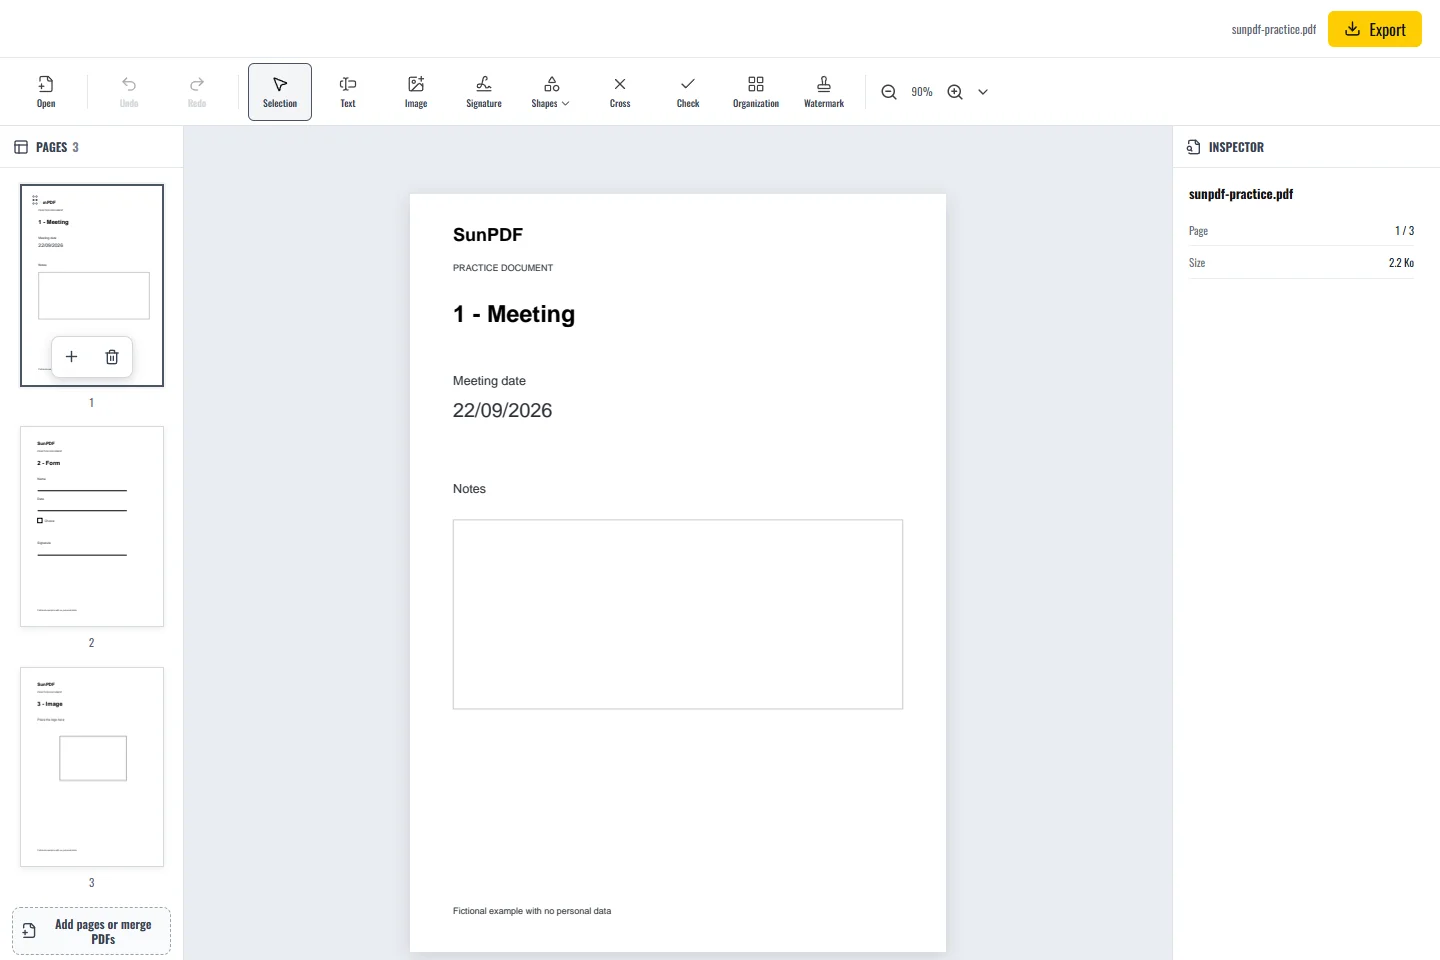Image resolution: width=1440 pixels, height=960 pixels.
Task: Delete page 1 with trash icon
Action: (x=112, y=357)
